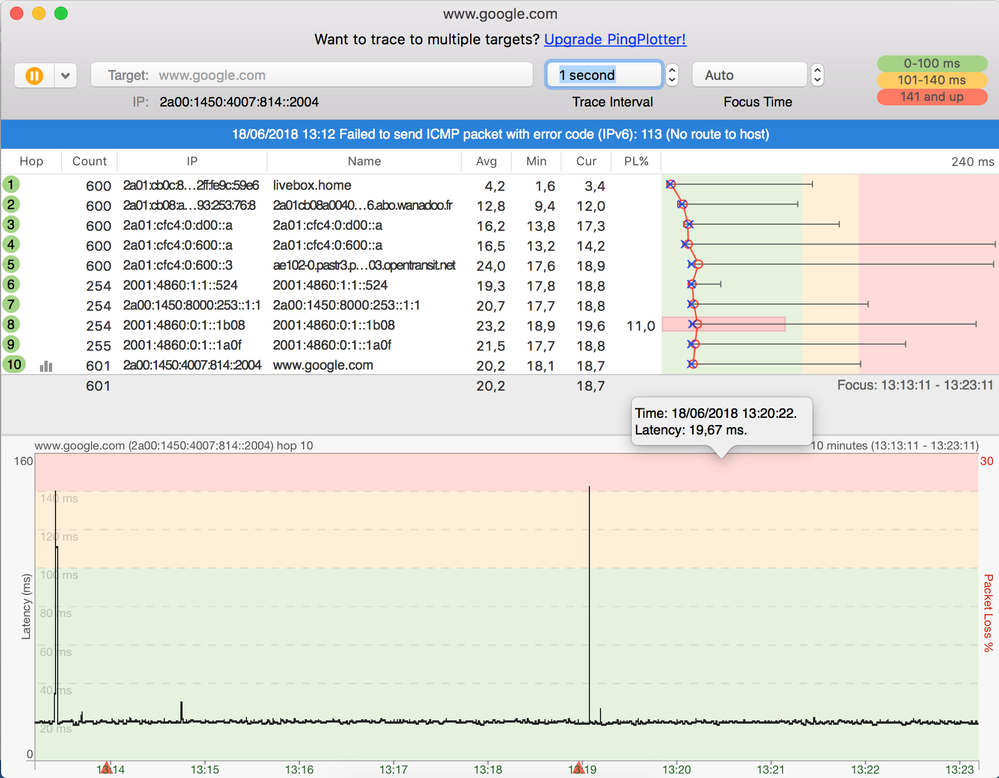Screen dimensions: 999x778
Task: Click the 13:17 time axis label
Action: tap(393, 770)
